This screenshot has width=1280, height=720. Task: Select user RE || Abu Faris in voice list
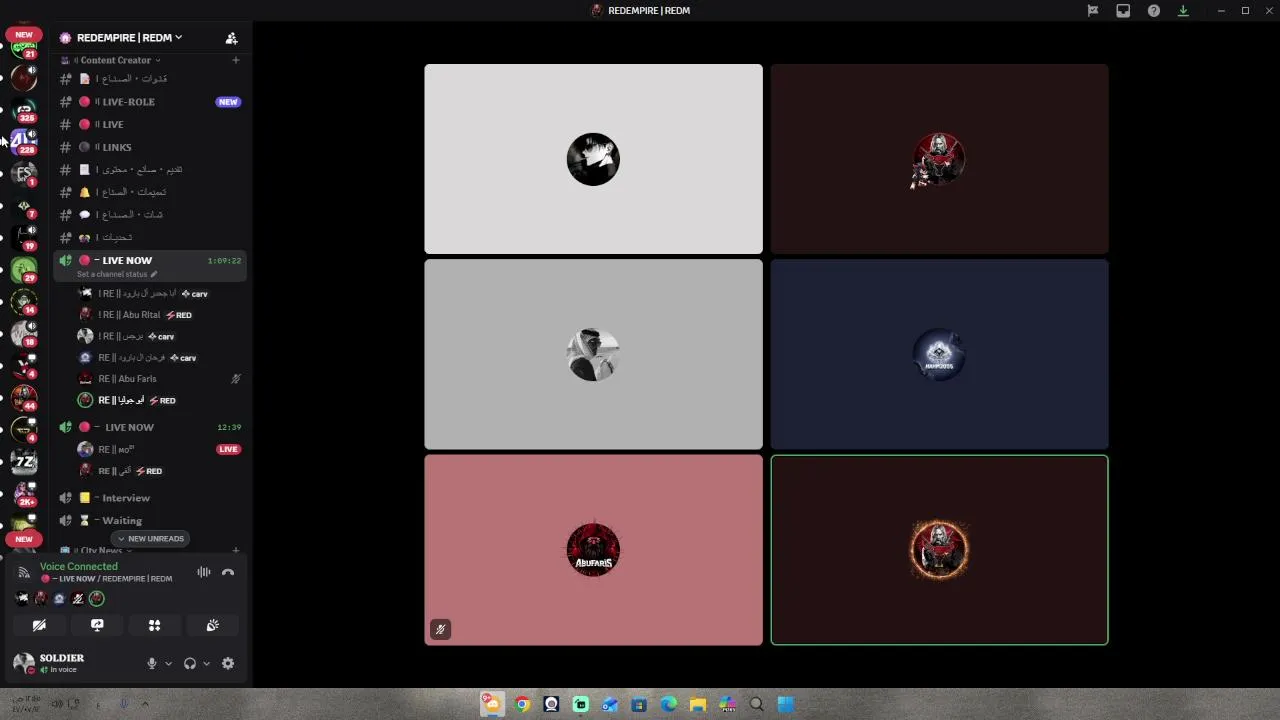(x=160, y=379)
